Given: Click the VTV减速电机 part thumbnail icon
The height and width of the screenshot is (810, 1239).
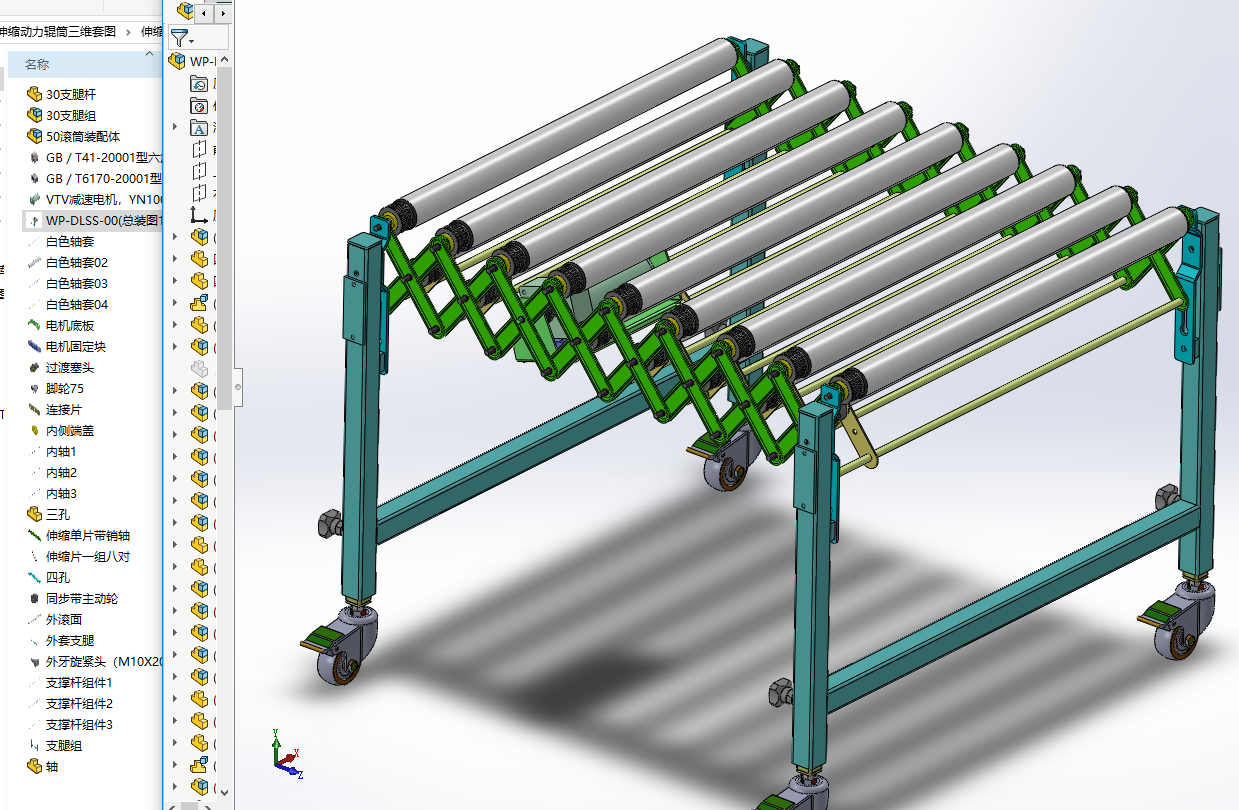Looking at the screenshot, I should pos(35,199).
